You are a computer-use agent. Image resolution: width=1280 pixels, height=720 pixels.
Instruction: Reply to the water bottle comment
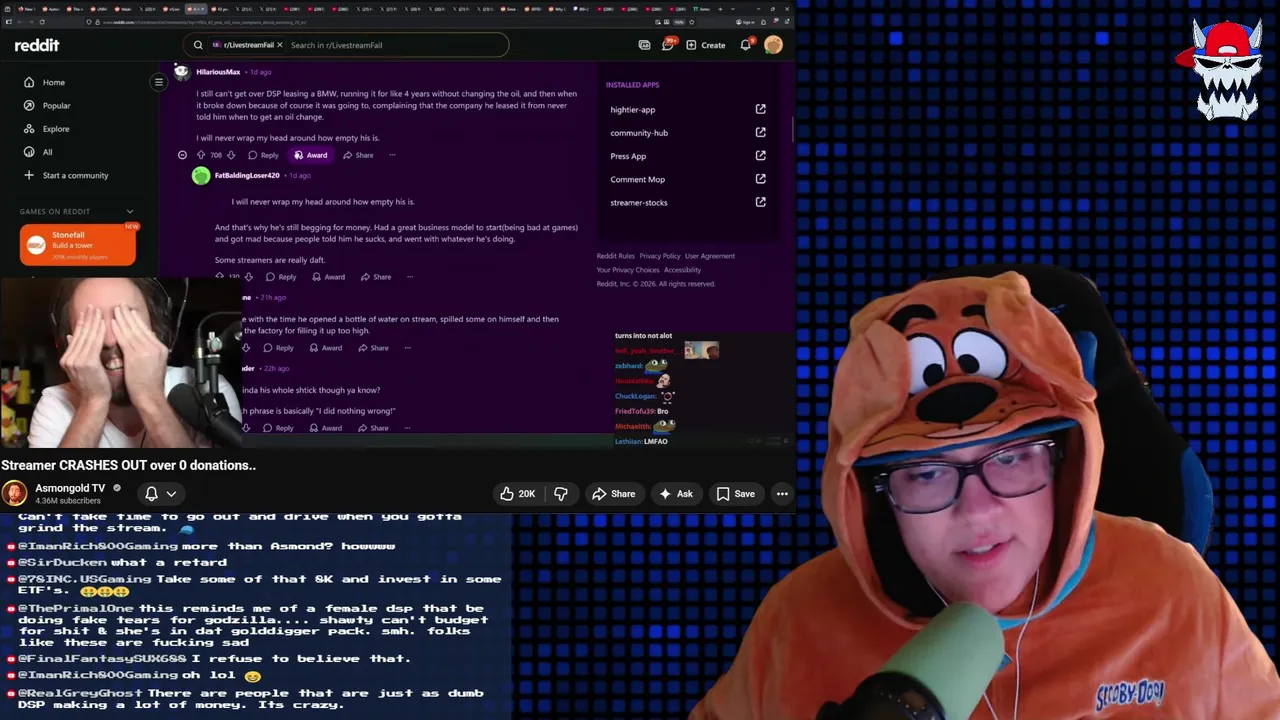278,348
